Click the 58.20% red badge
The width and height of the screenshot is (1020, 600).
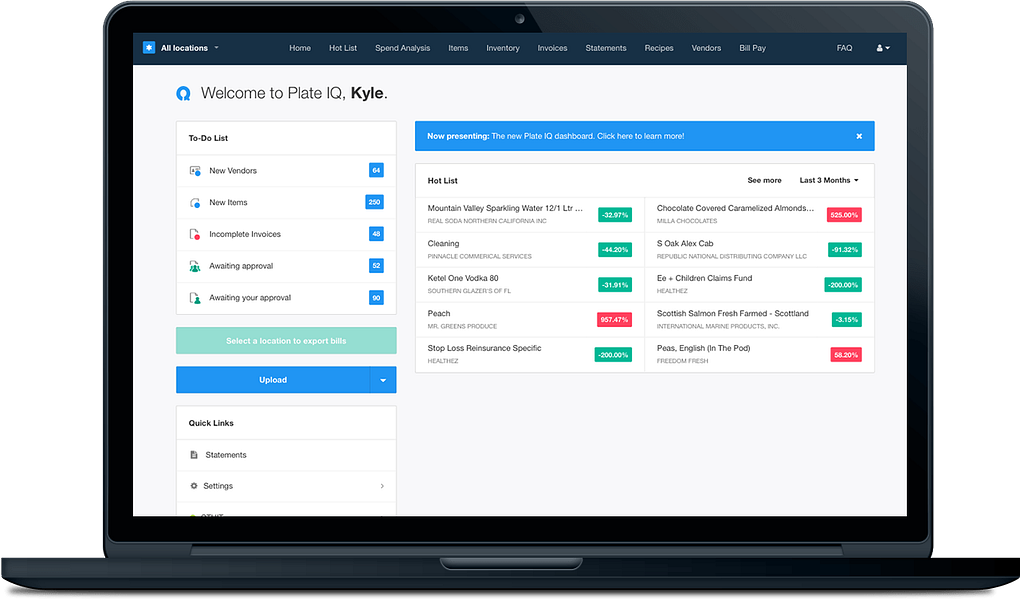tap(846, 355)
